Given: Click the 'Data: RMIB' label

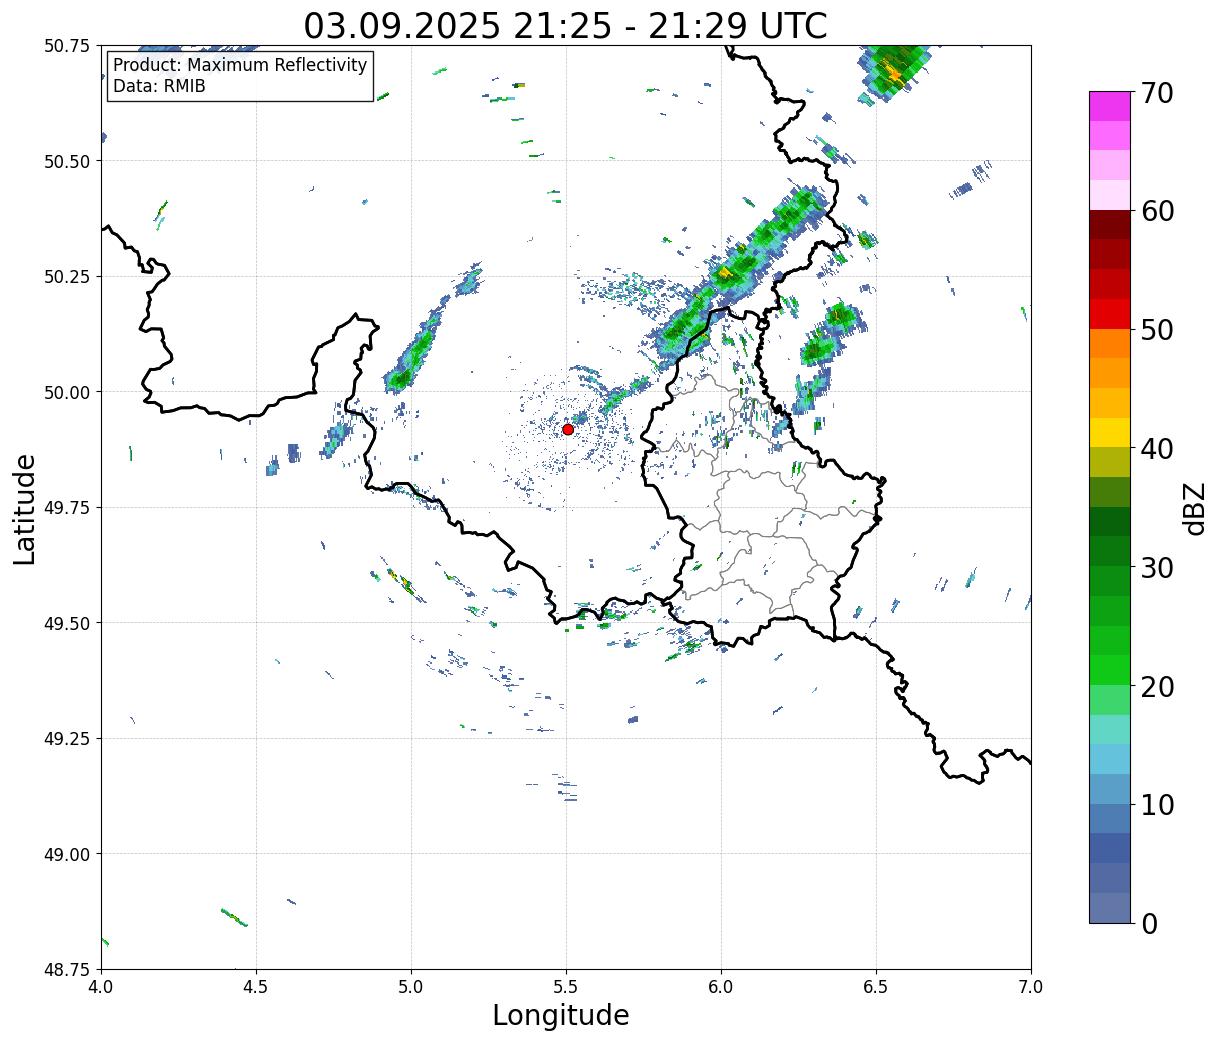Looking at the screenshot, I should [159, 86].
